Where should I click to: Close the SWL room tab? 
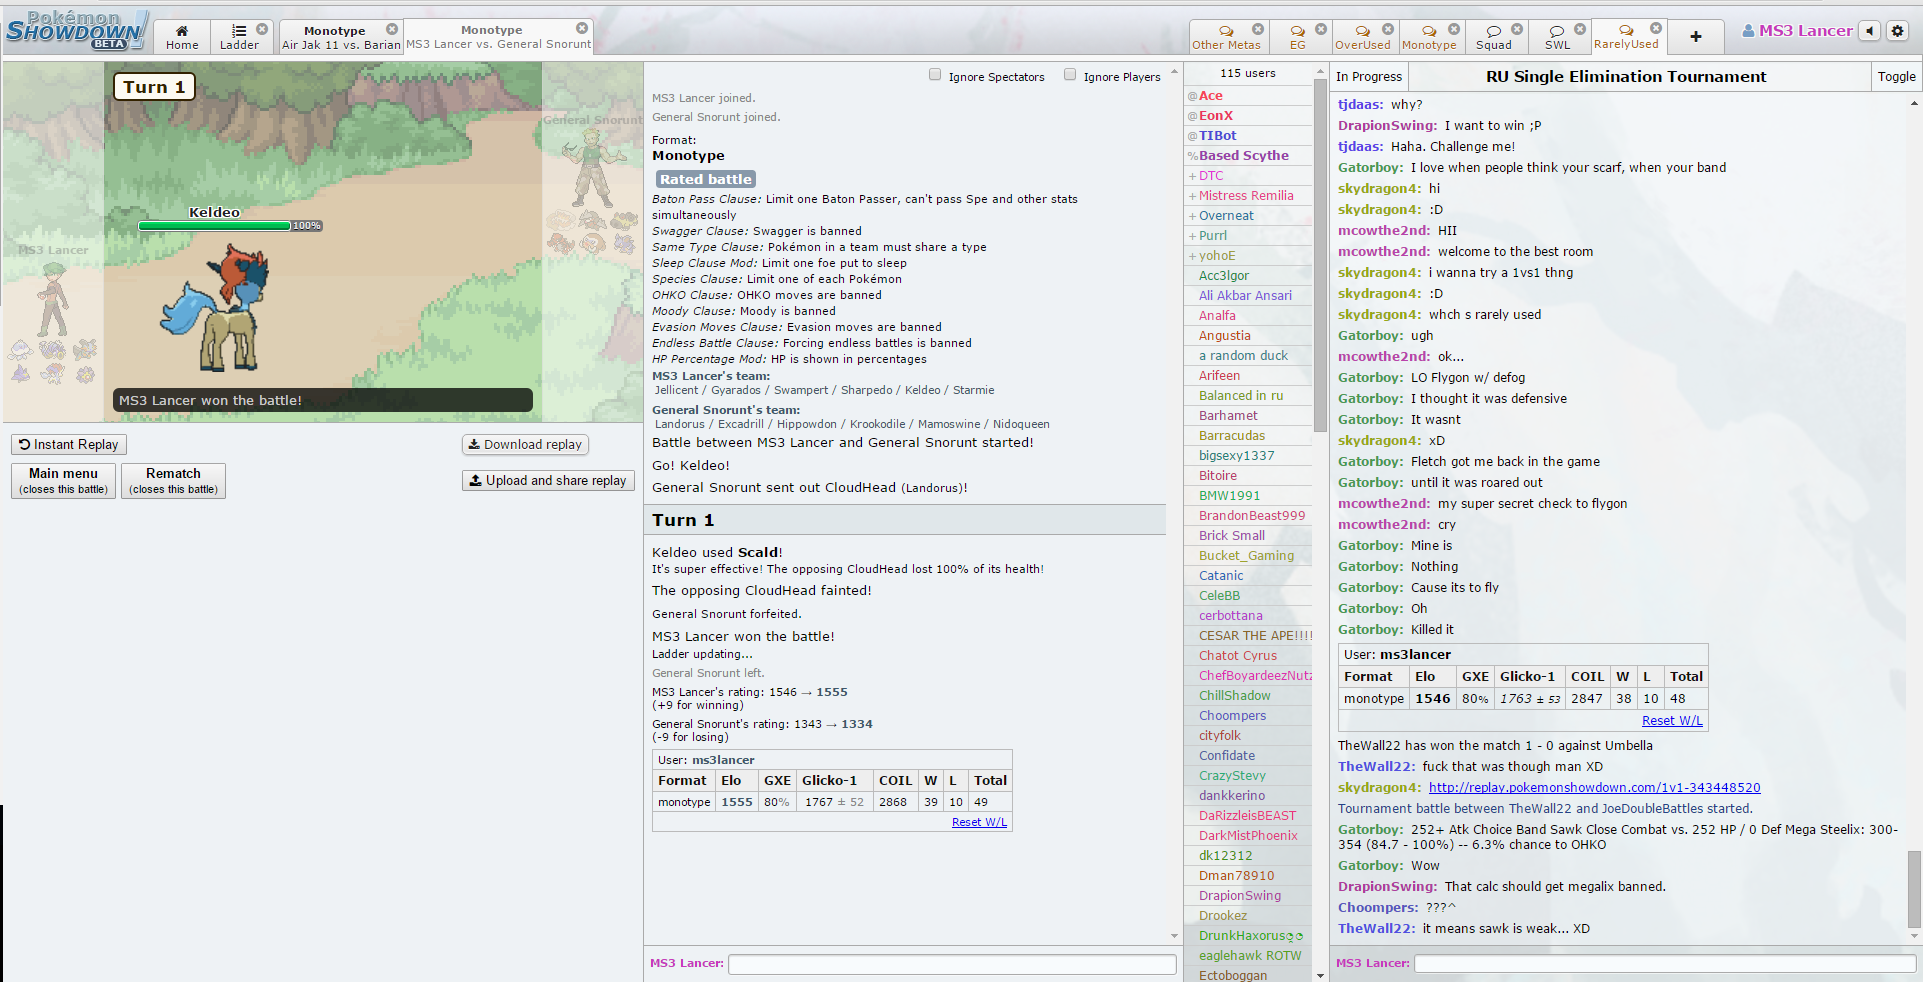point(1580,29)
